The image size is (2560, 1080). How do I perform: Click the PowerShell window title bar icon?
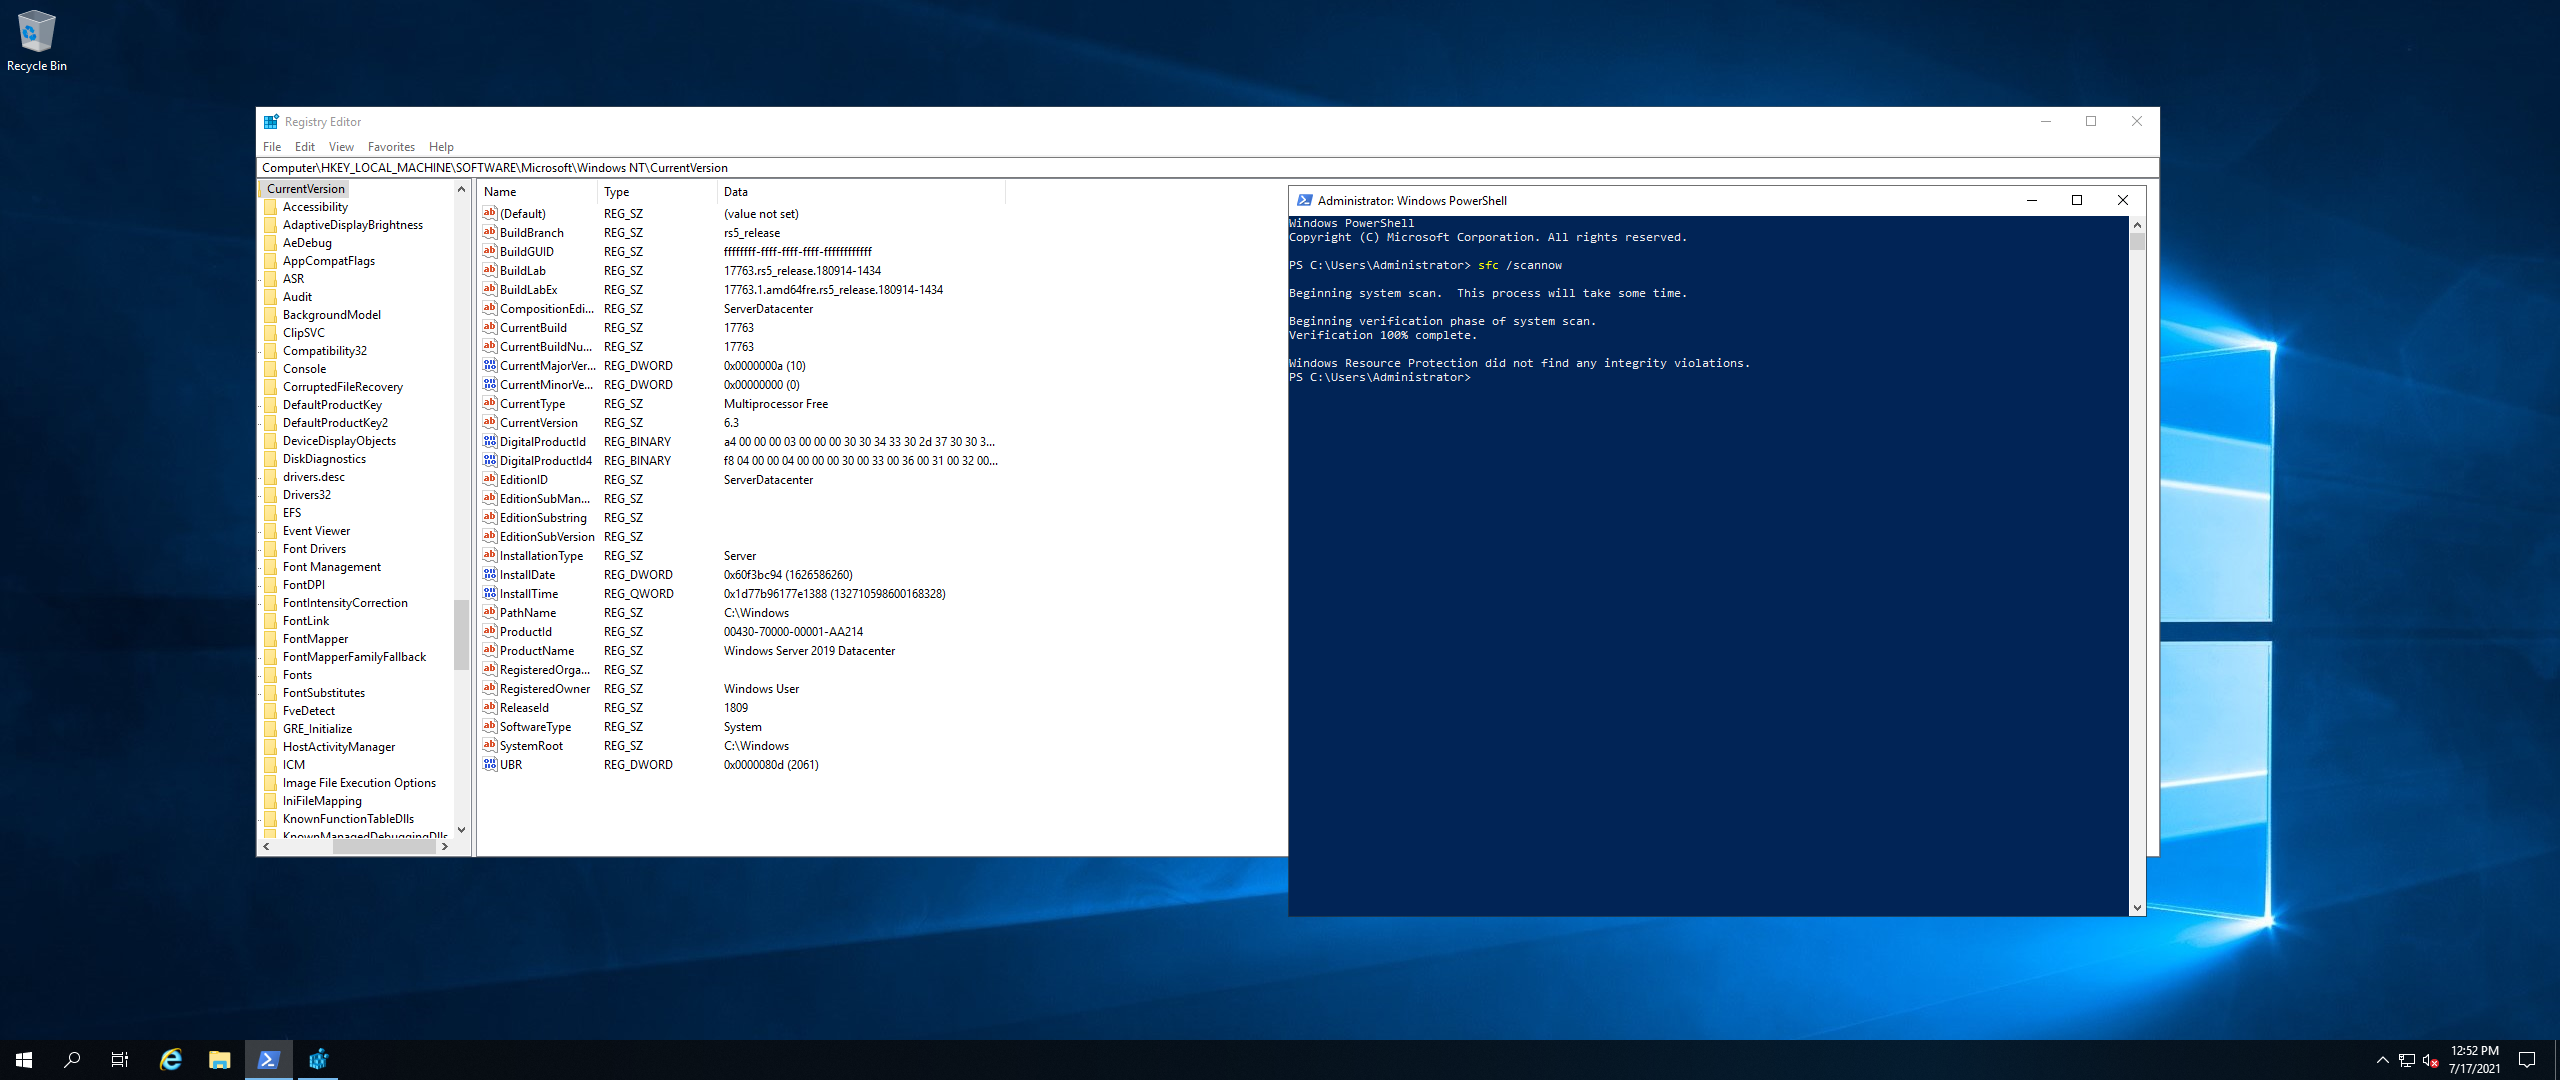click(x=1304, y=200)
